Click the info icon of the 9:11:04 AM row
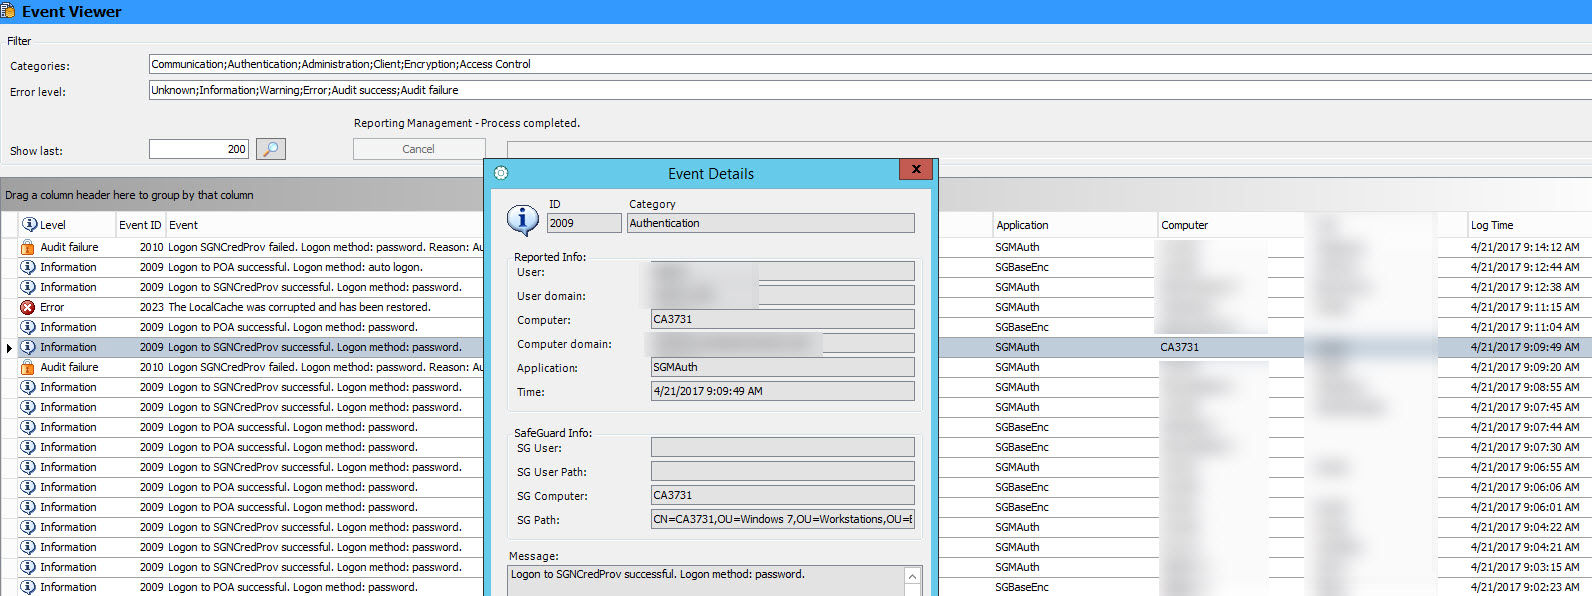Screen dimensions: 1592x596 tap(28, 327)
